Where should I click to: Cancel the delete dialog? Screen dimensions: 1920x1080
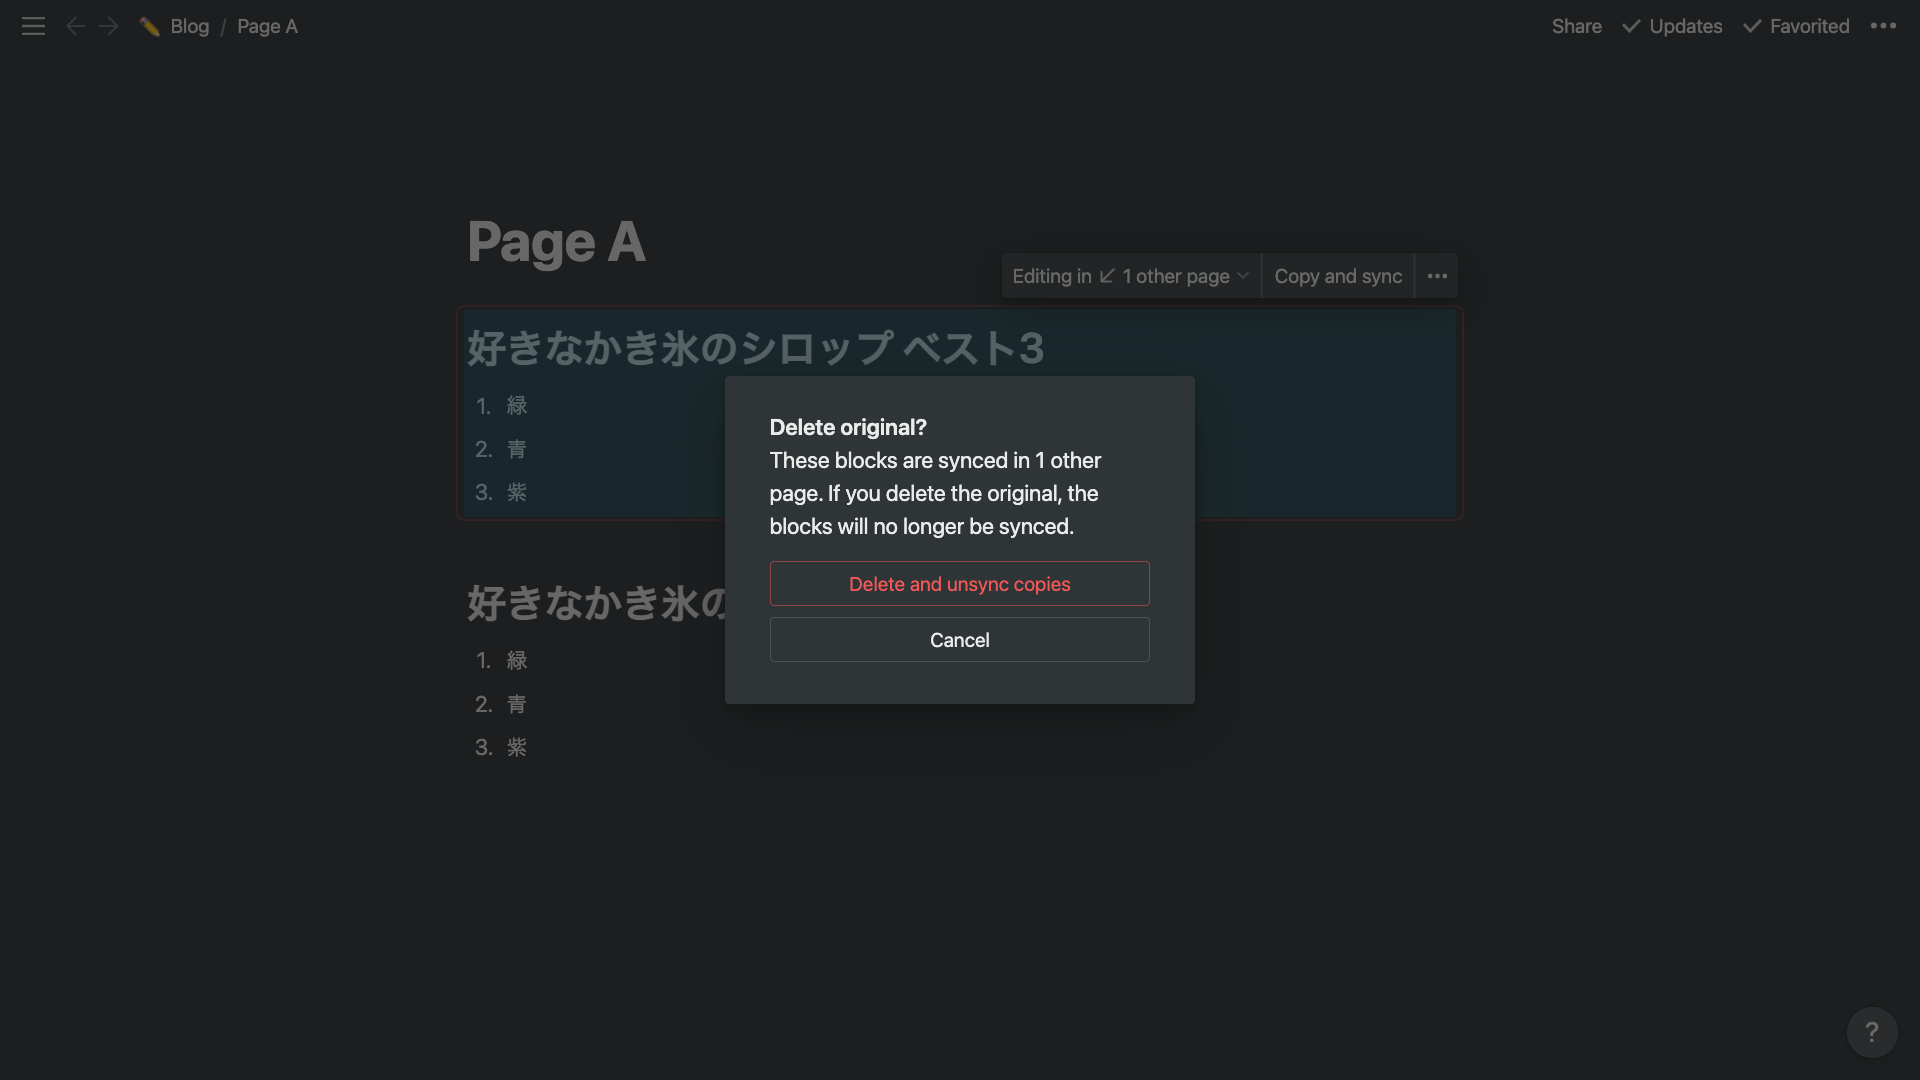[x=959, y=640]
